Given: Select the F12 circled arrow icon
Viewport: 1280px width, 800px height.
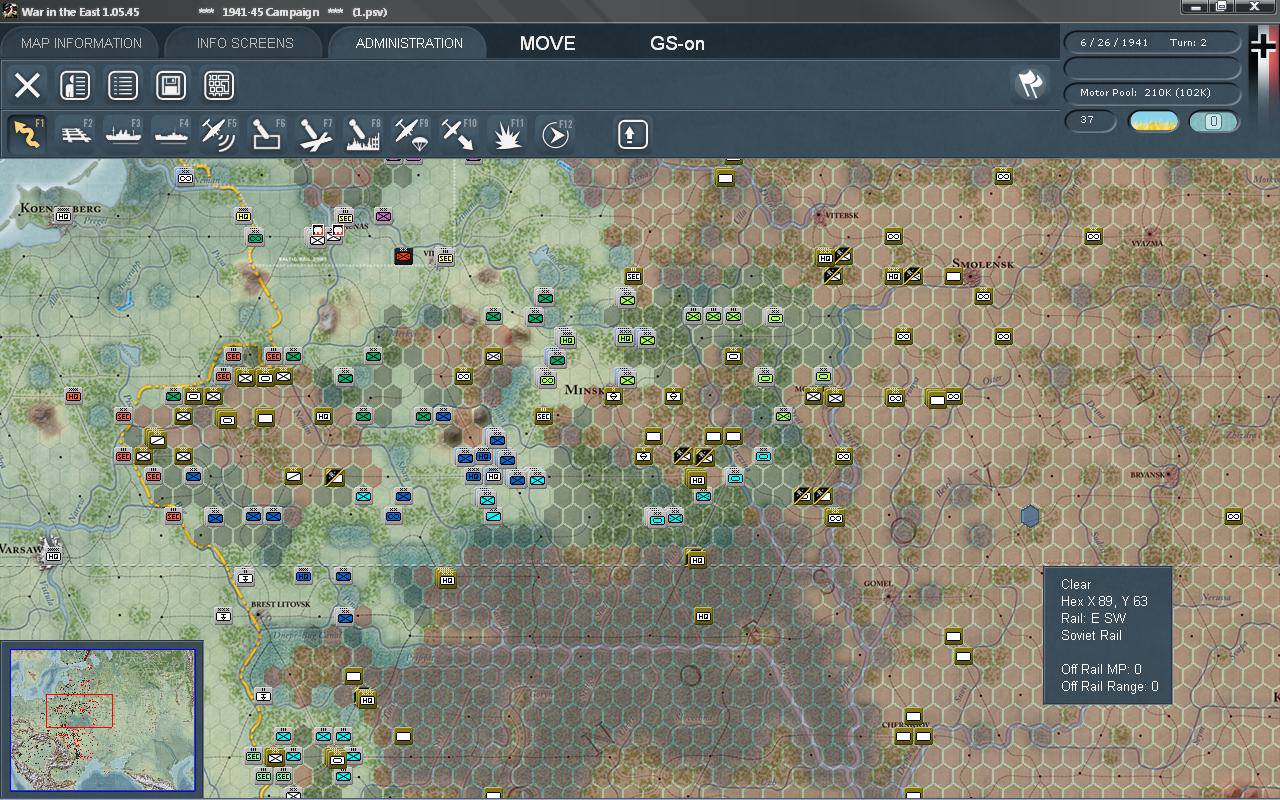Looking at the screenshot, I should 555,134.
